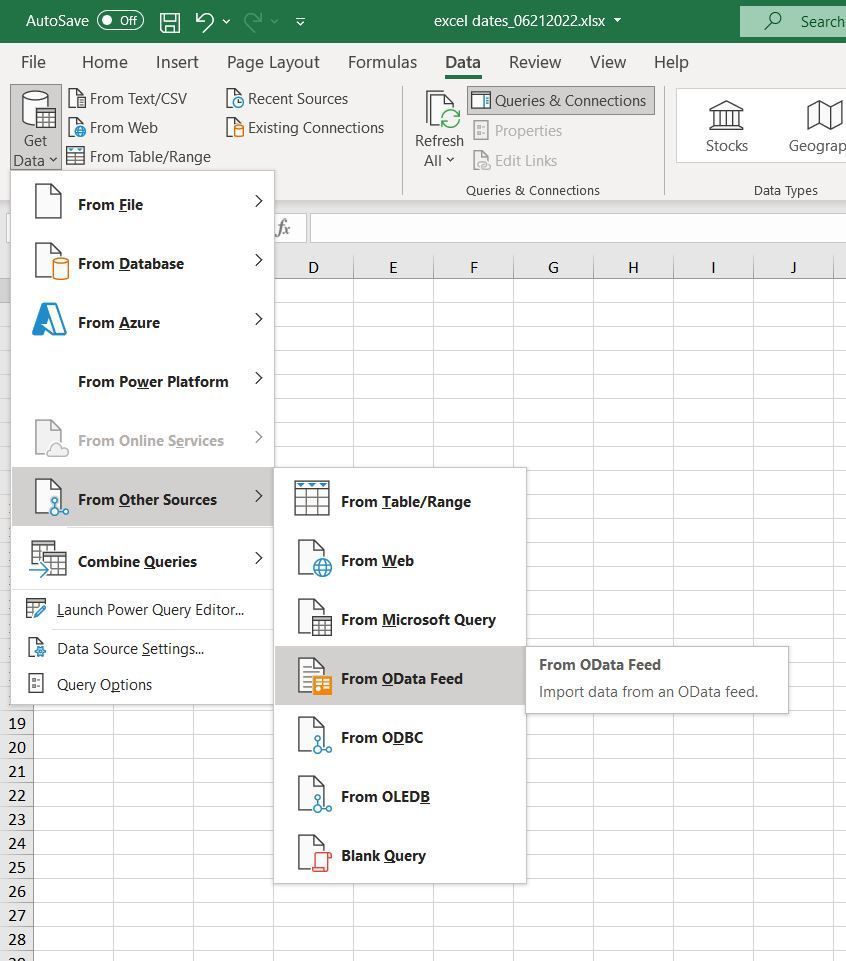The image size is (846, 961).
Task: Select column D header
Action: point(313,267)
